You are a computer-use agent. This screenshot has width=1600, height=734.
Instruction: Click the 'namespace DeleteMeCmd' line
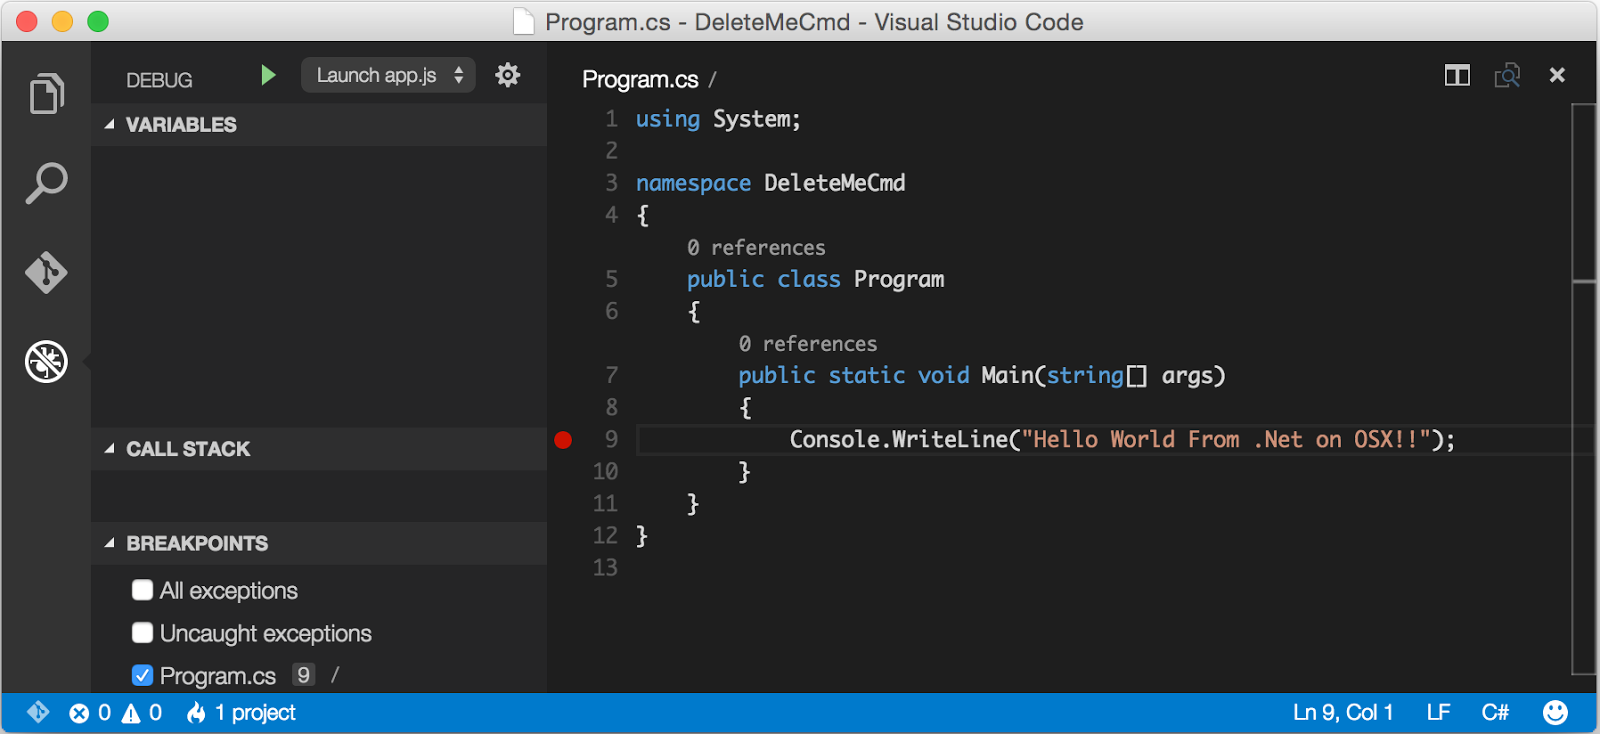(770, 183)
